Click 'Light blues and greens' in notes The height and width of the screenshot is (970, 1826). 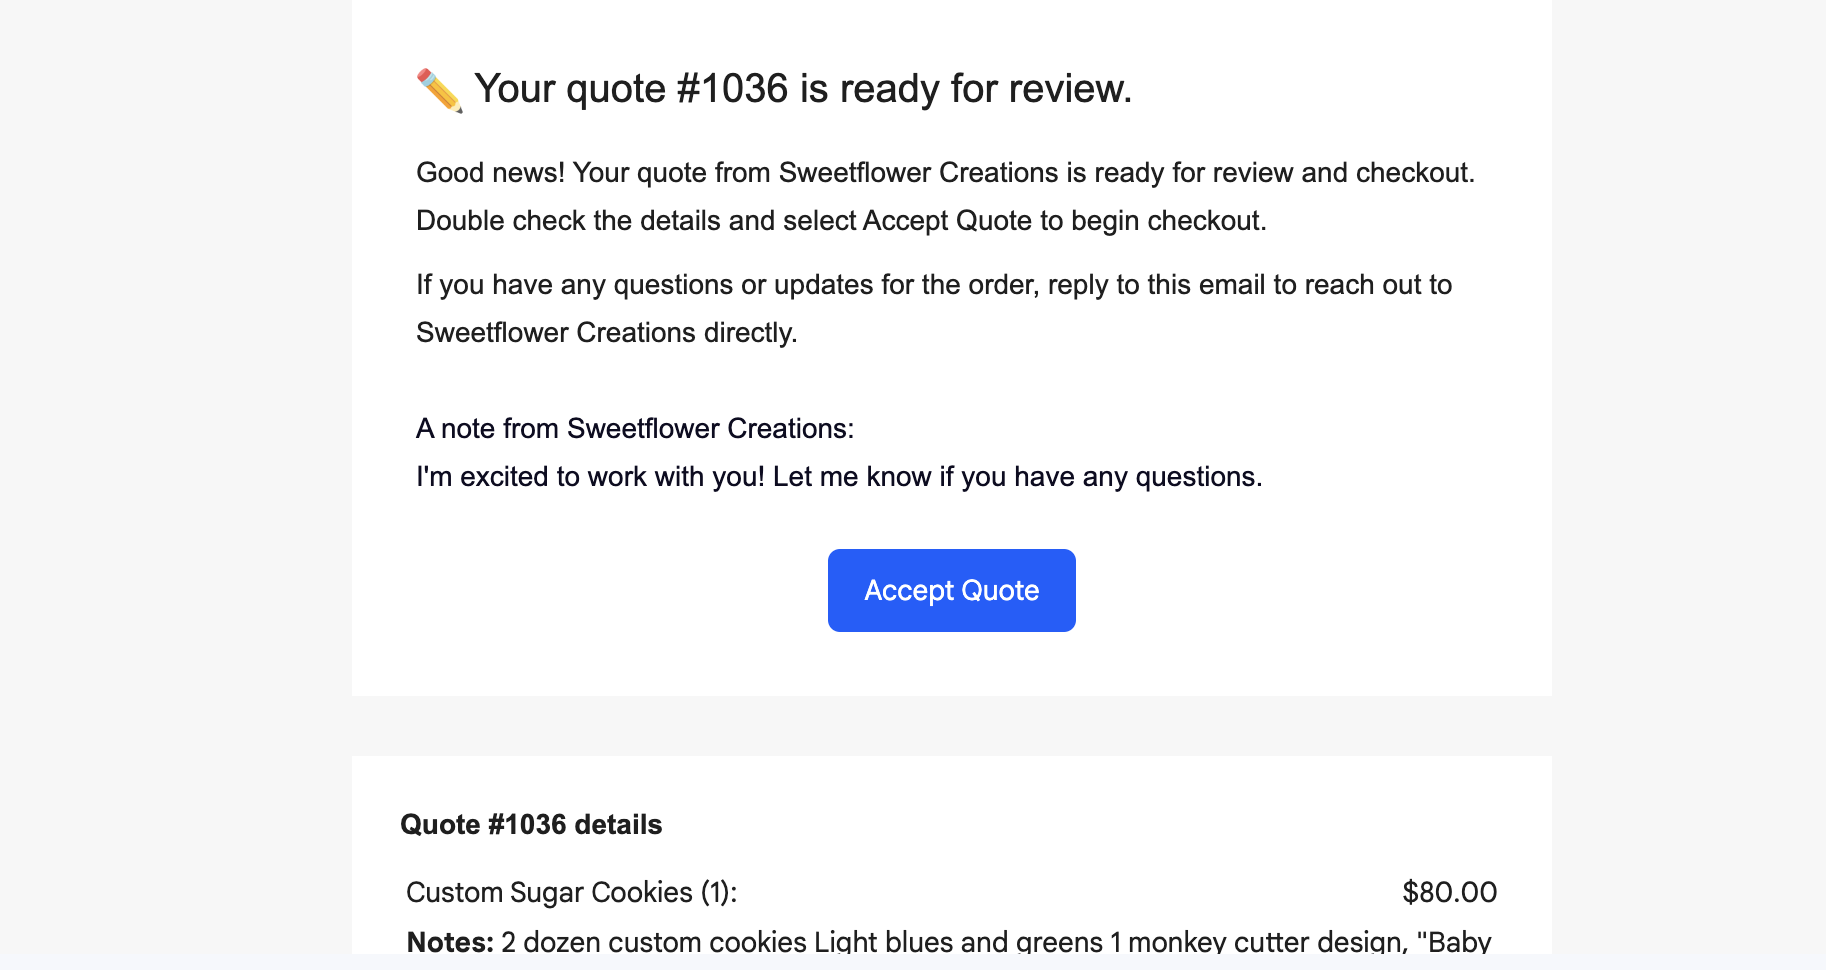(x=958, y=942)
